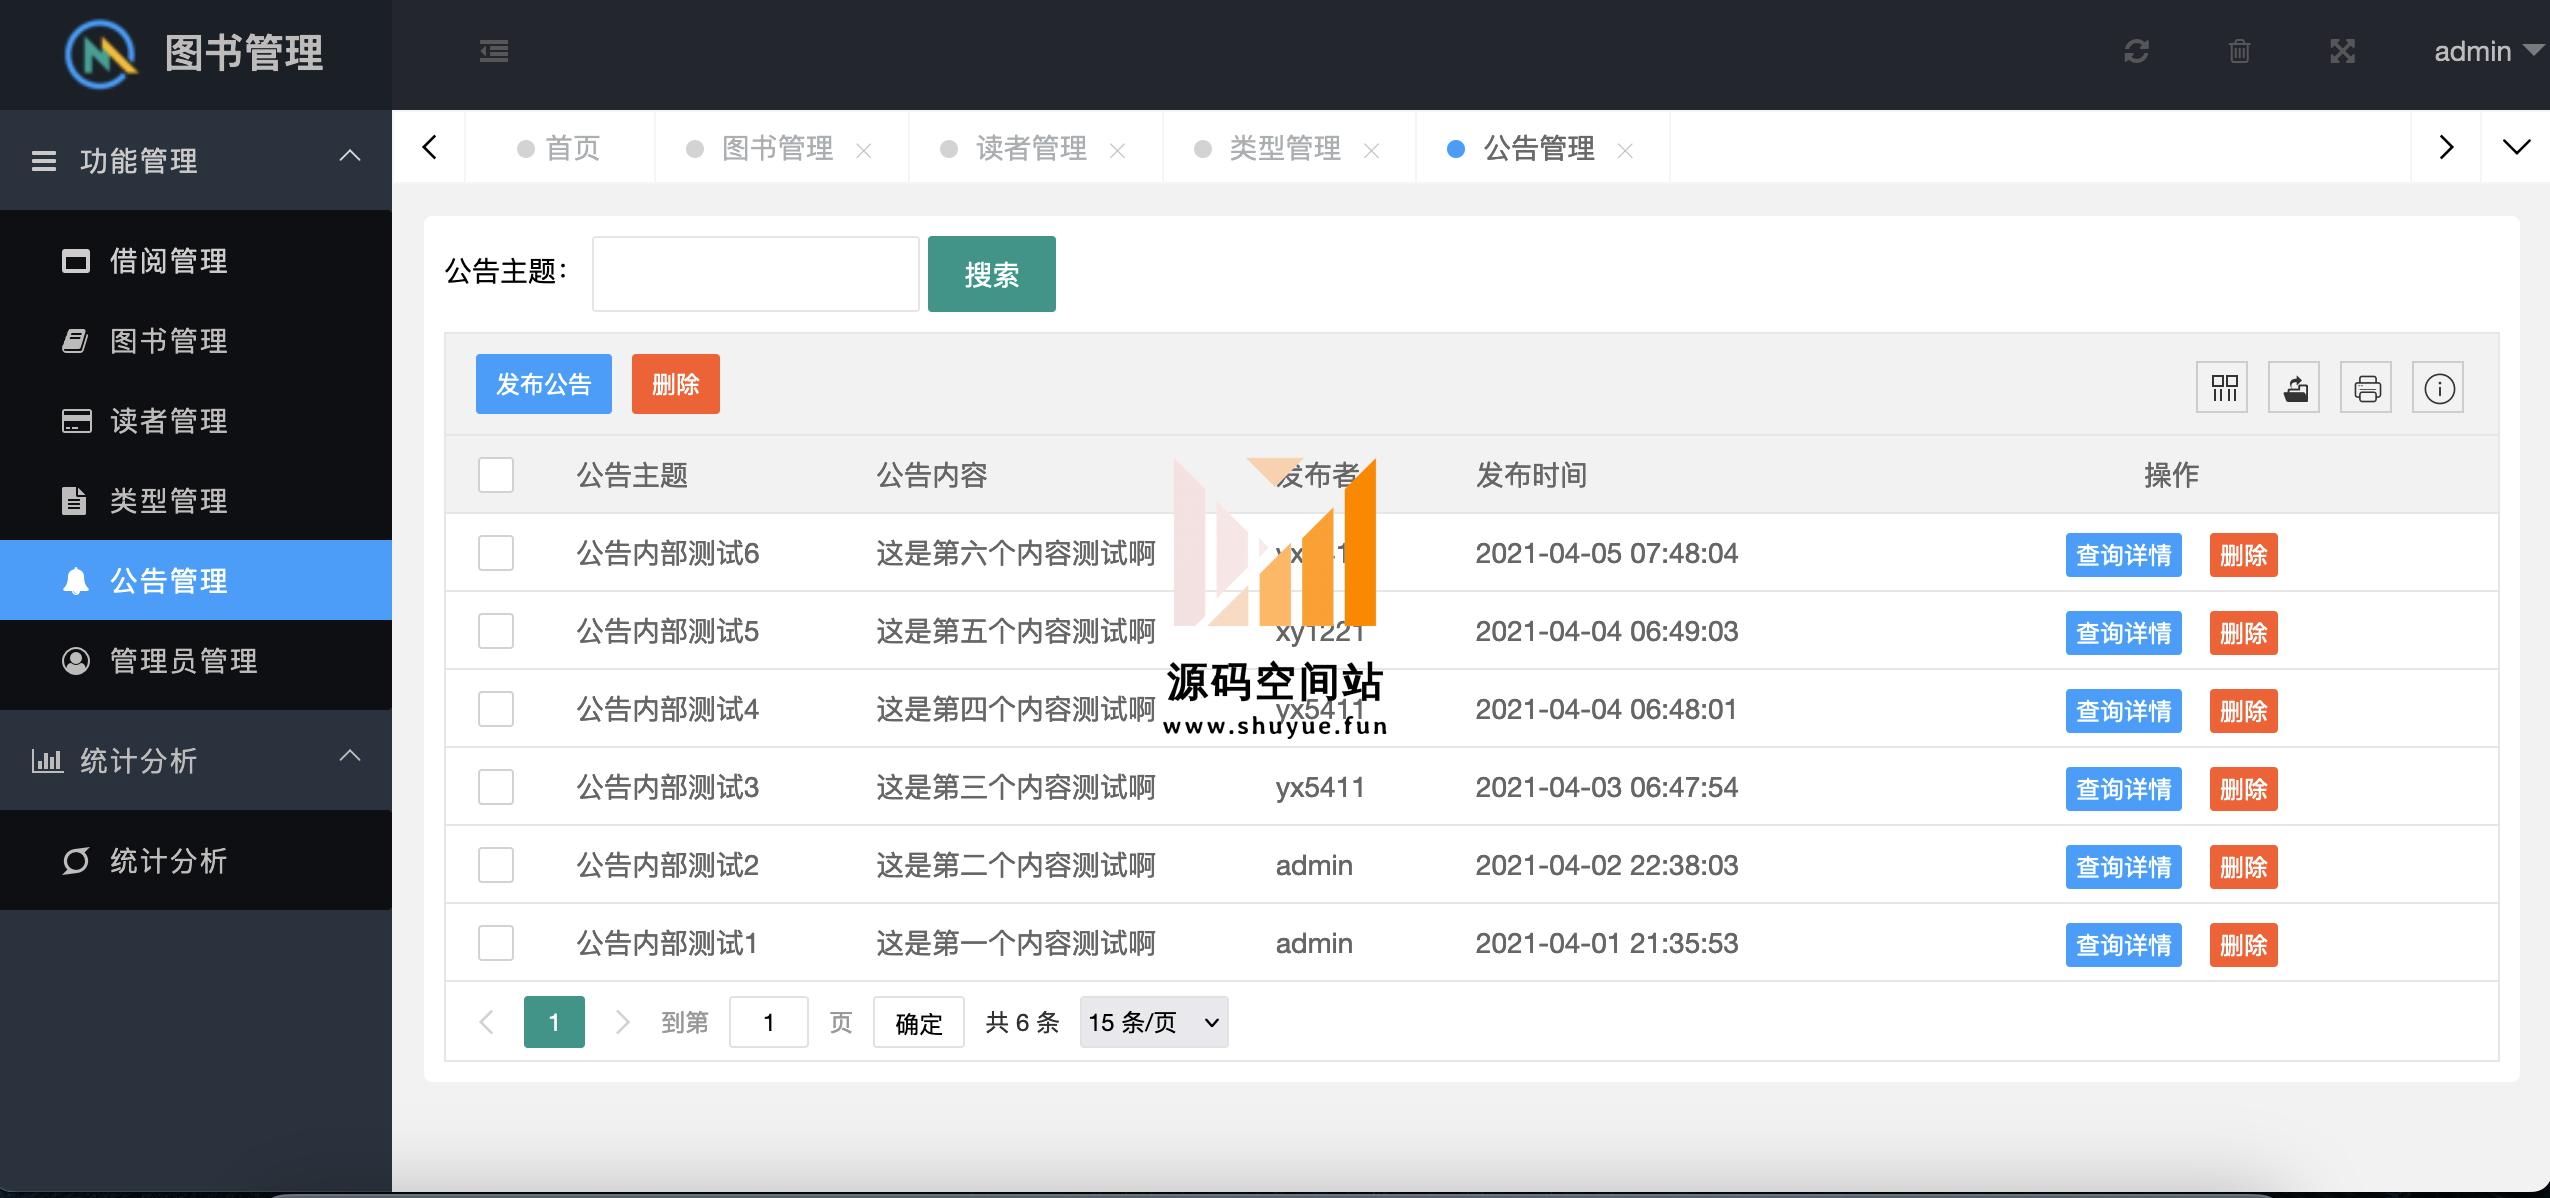This screenshot has height=1198, width=2550.
Task: Click the 确定 pagination button
Action: [919, 1022]
